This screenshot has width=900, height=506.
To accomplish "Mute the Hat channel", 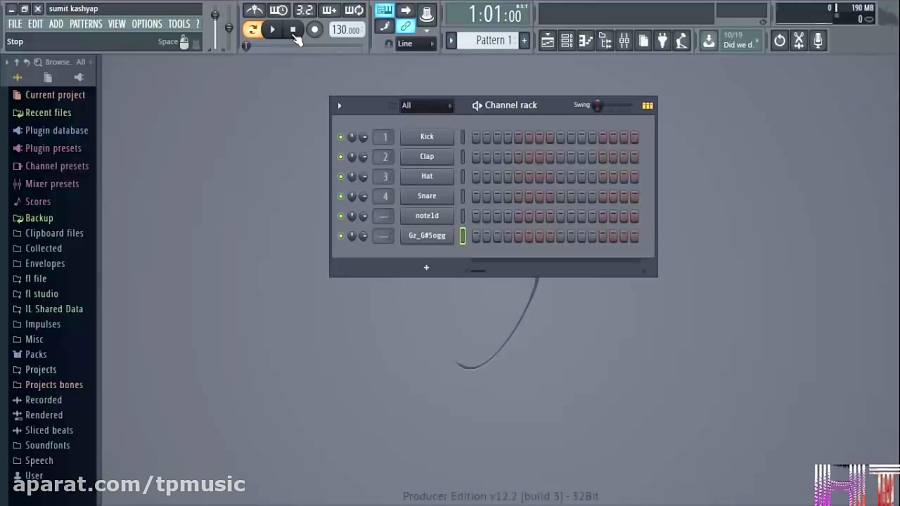I will click(340, 177).
